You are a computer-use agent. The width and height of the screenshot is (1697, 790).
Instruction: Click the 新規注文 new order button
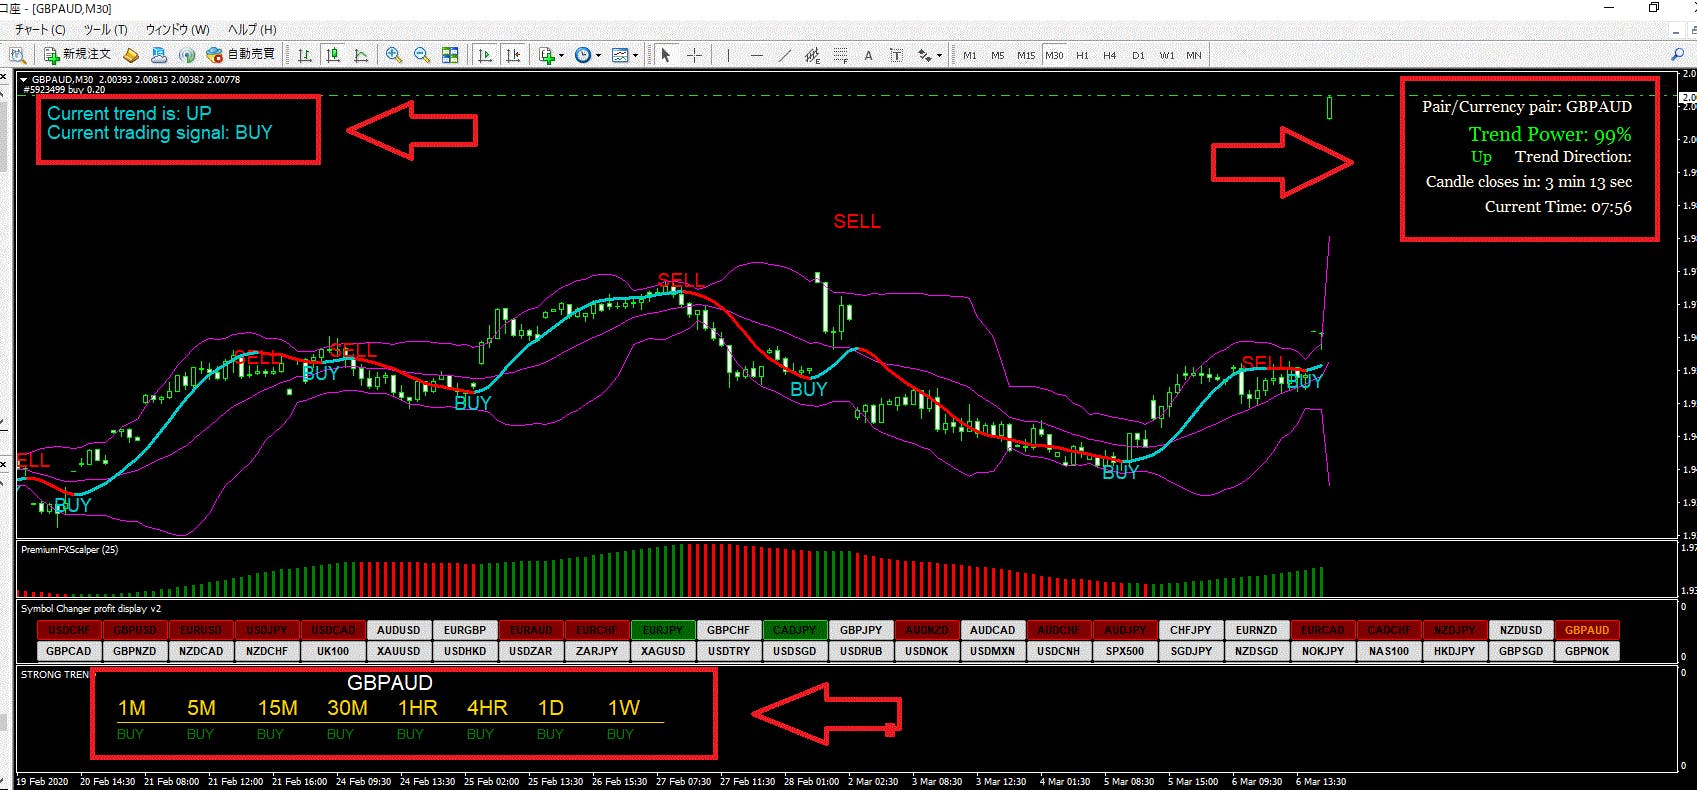(x=77, y=54)
